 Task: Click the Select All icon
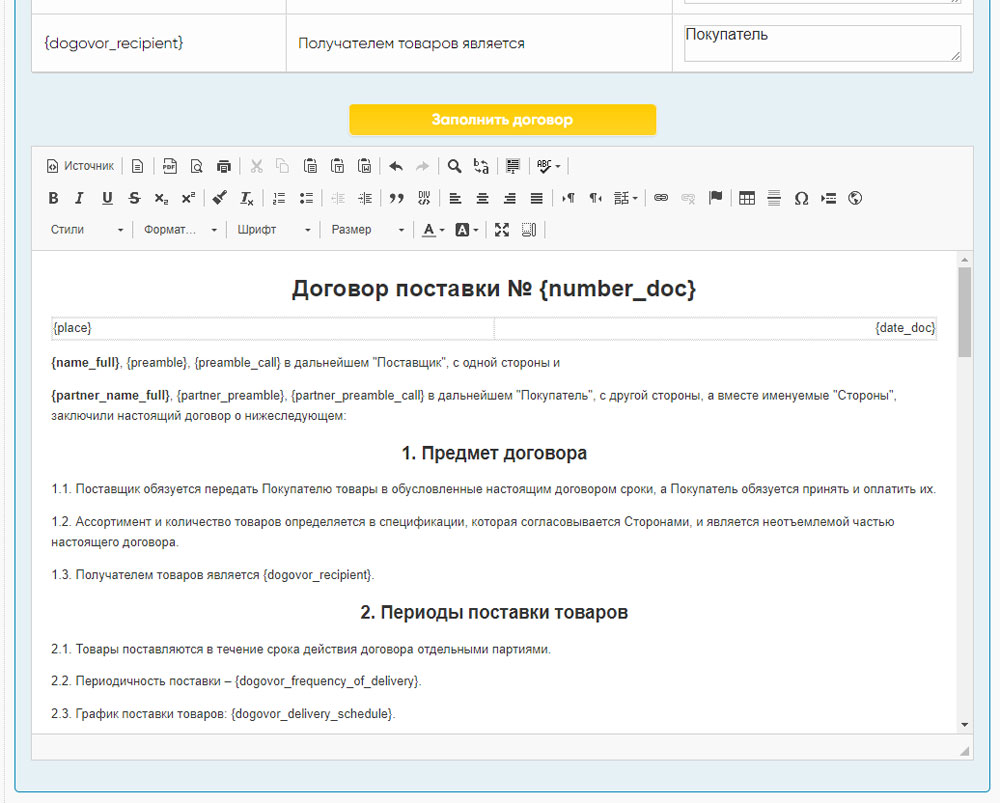point(513,166)
